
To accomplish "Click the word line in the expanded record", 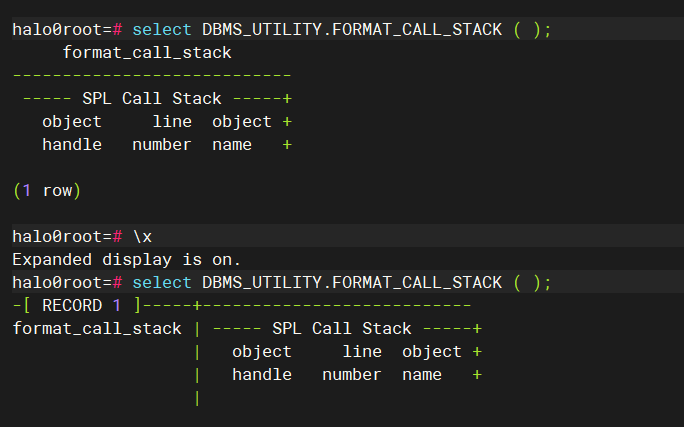I will click(x=362, y=352).
